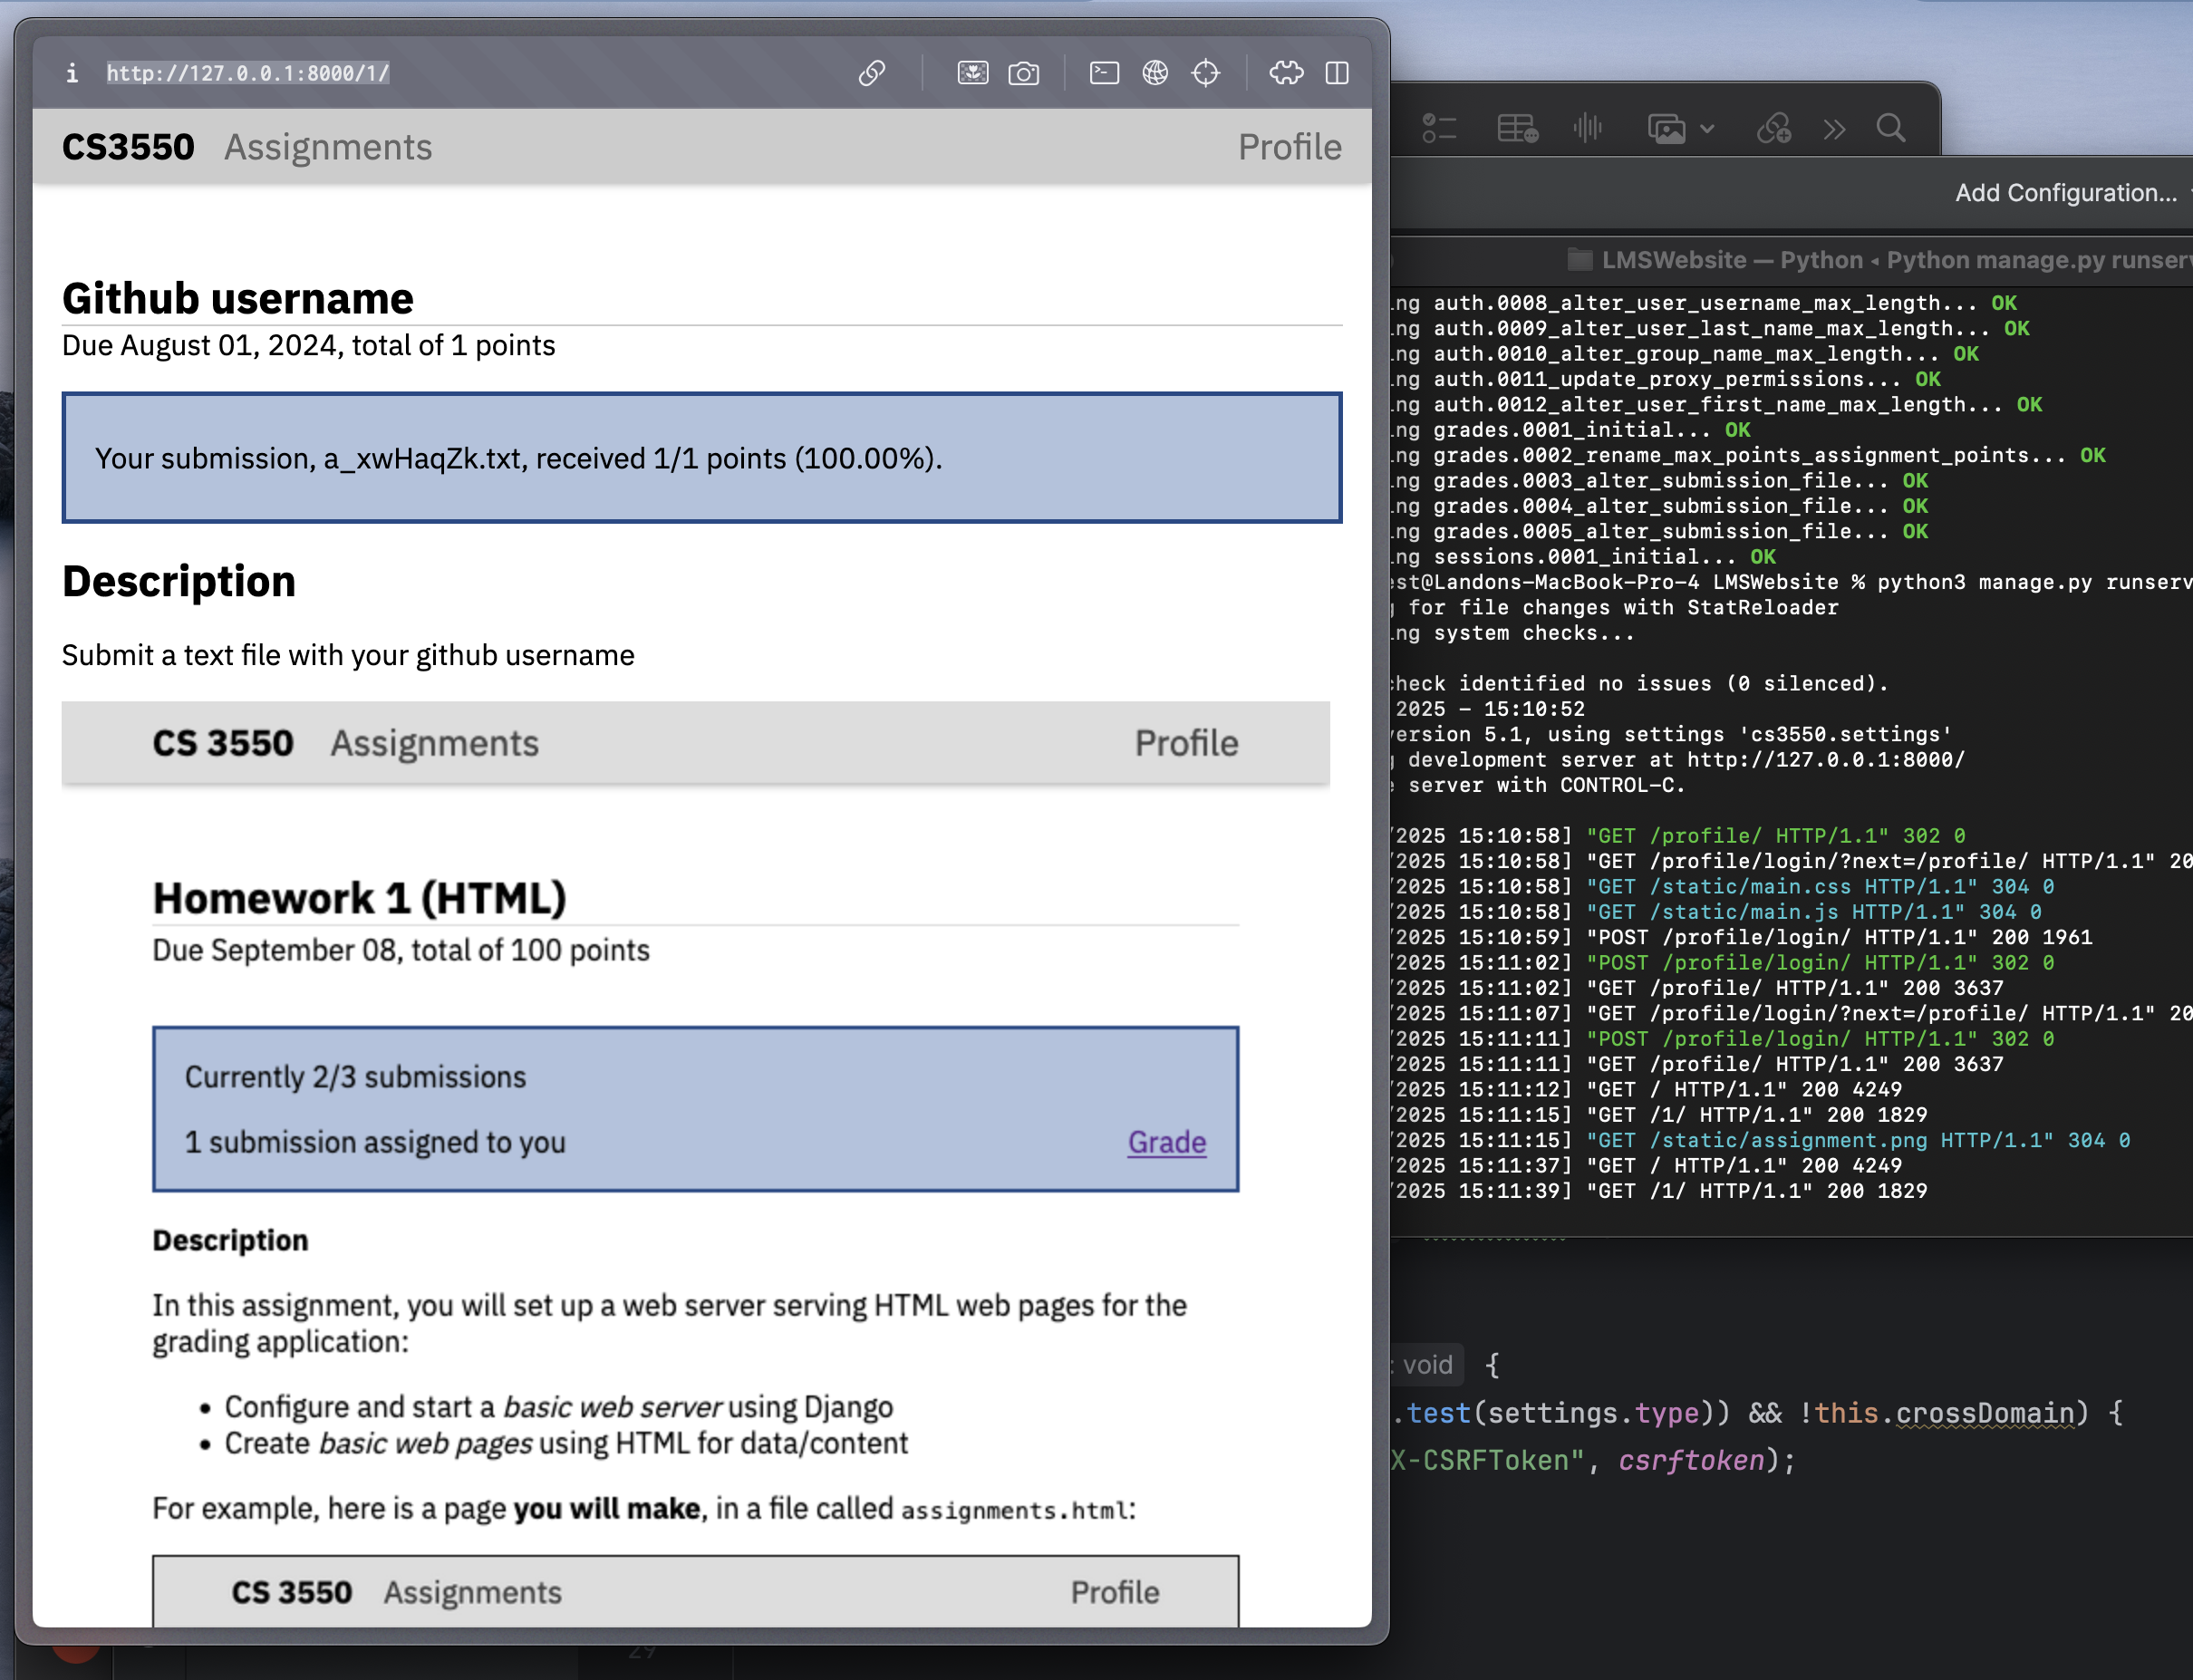Viewport: 2193px width, 1680px height.
Task: Click the globe network icon
Action: coord(1155,73)
